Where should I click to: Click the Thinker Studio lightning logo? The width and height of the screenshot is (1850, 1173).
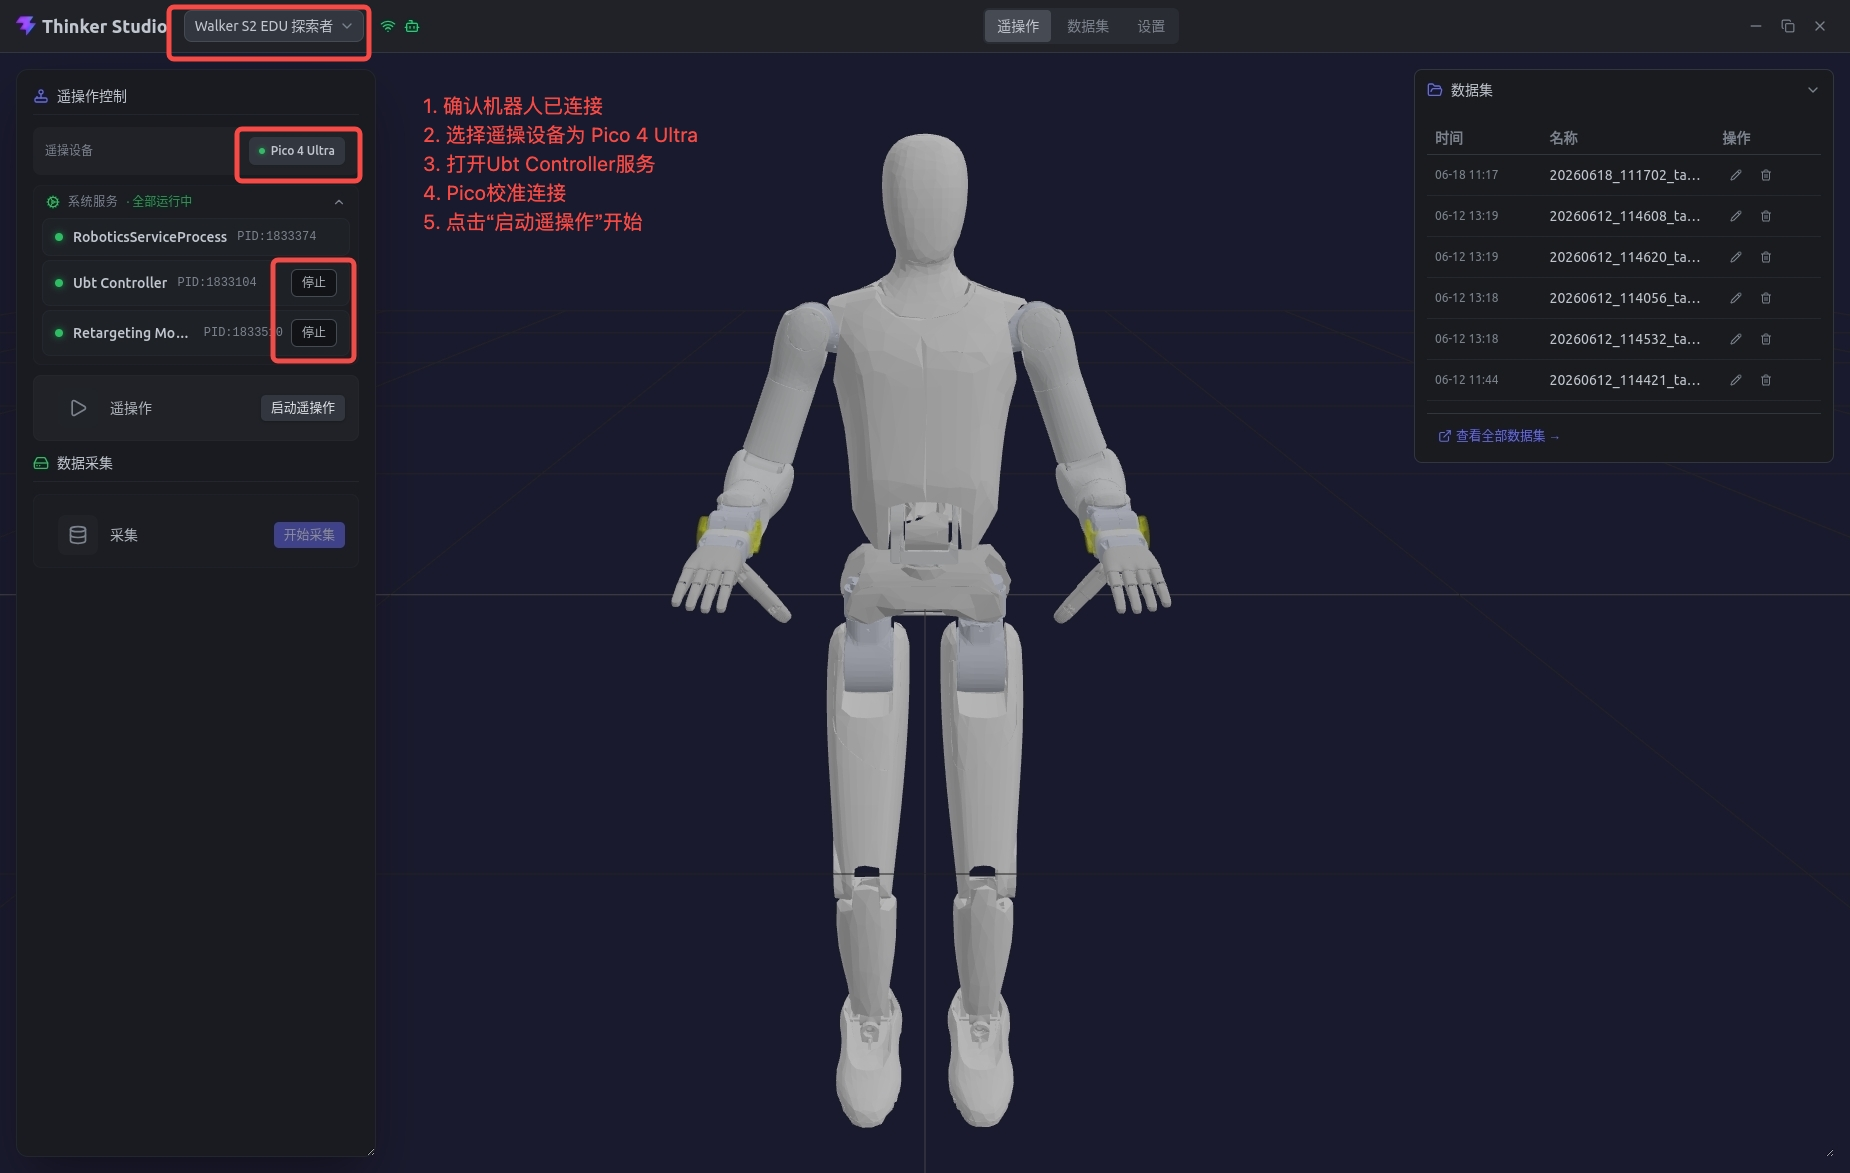[x=26, y=25]
